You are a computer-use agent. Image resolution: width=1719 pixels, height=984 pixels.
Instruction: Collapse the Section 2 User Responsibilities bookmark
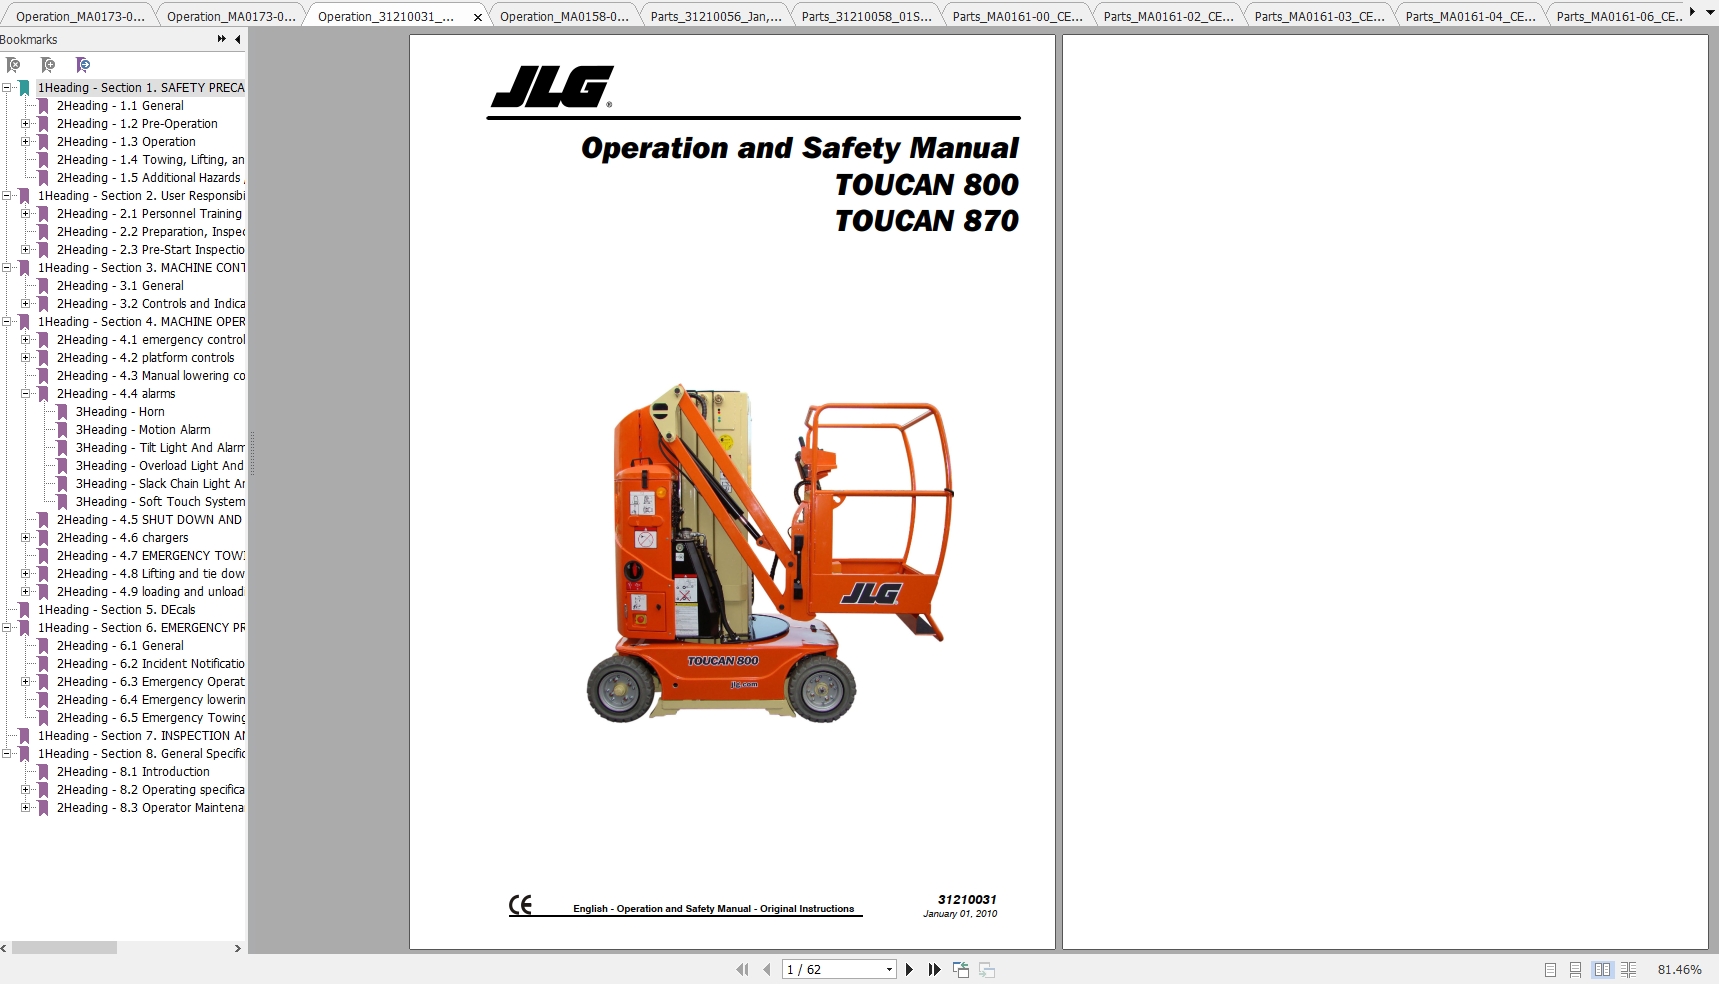7,196
